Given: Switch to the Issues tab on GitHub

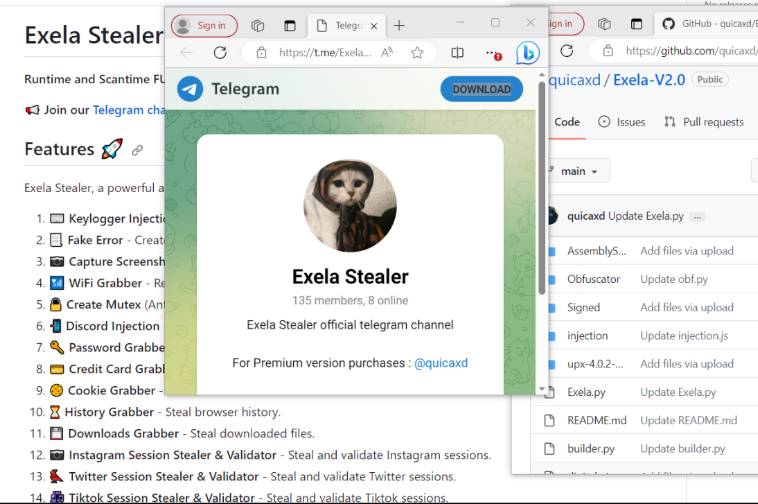Looking at the screenshot, I should (x=622, y=122).
